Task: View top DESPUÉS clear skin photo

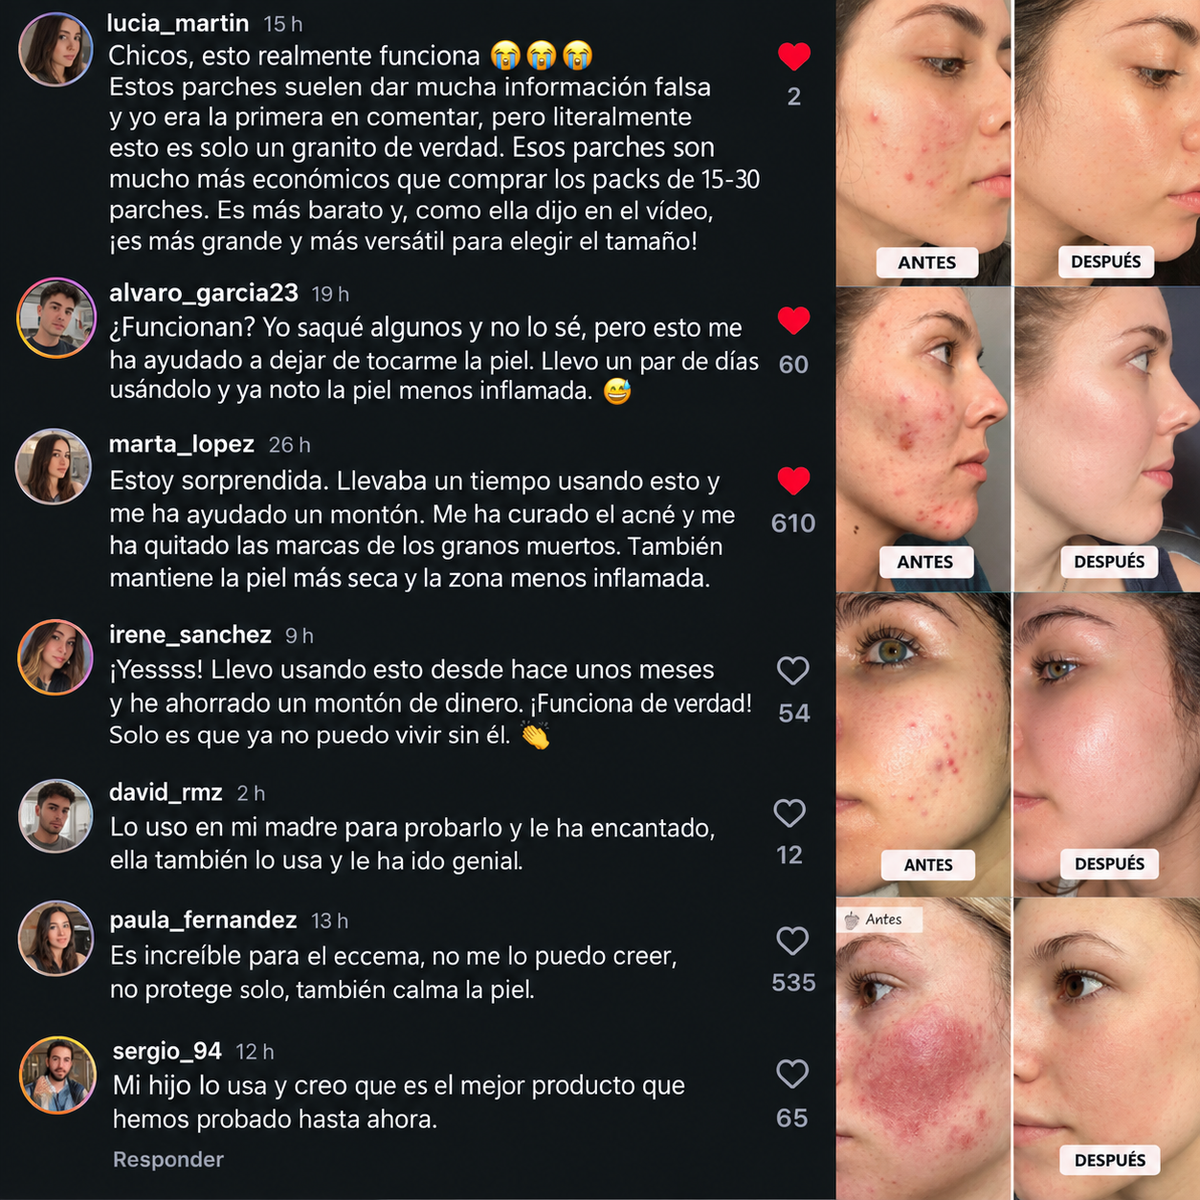Action: point(1107,142)
